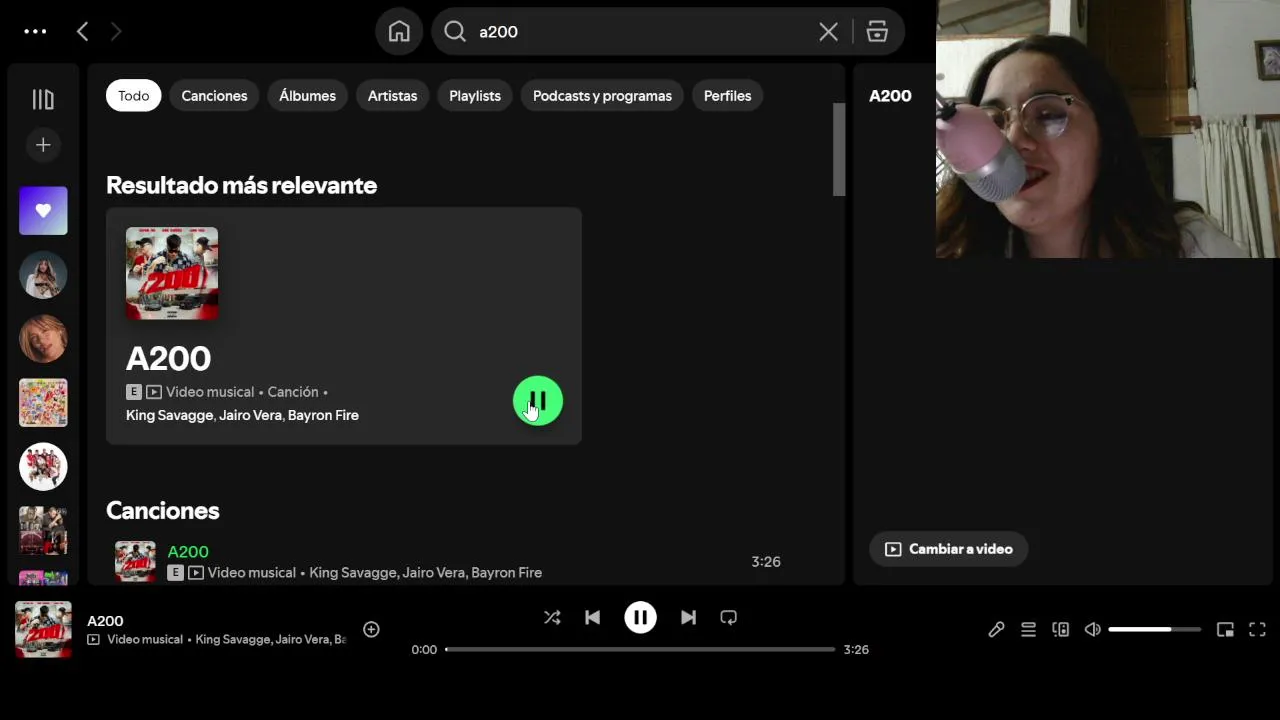The height and width of the screenshot is (720, 1280).
Task: Open the first round artist avatar in sidebar
Action: pos(43,275)
